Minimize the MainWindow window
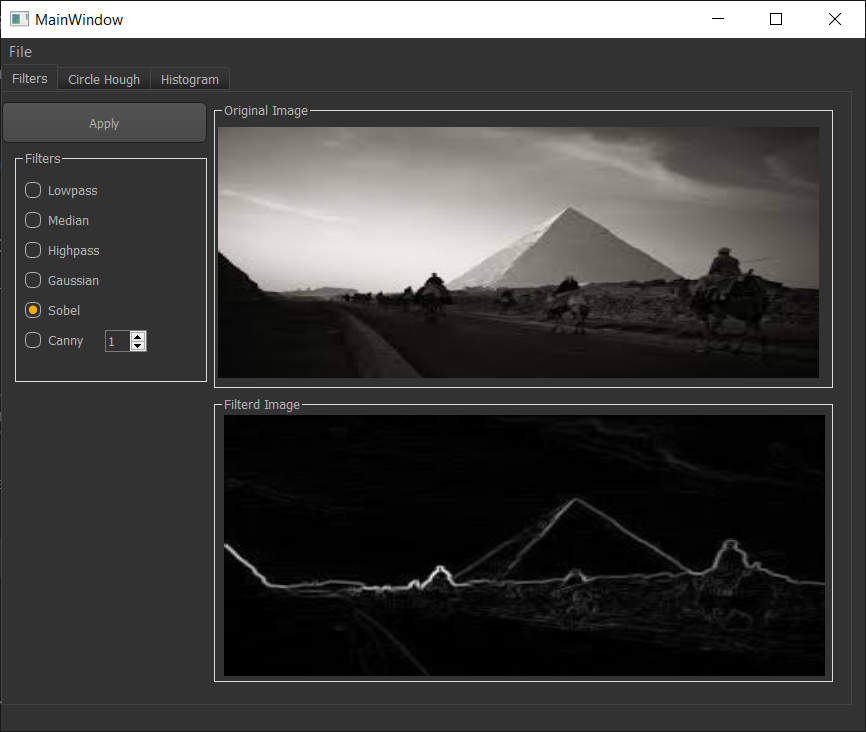Screen dimensions: 866x732 [718, 19]
